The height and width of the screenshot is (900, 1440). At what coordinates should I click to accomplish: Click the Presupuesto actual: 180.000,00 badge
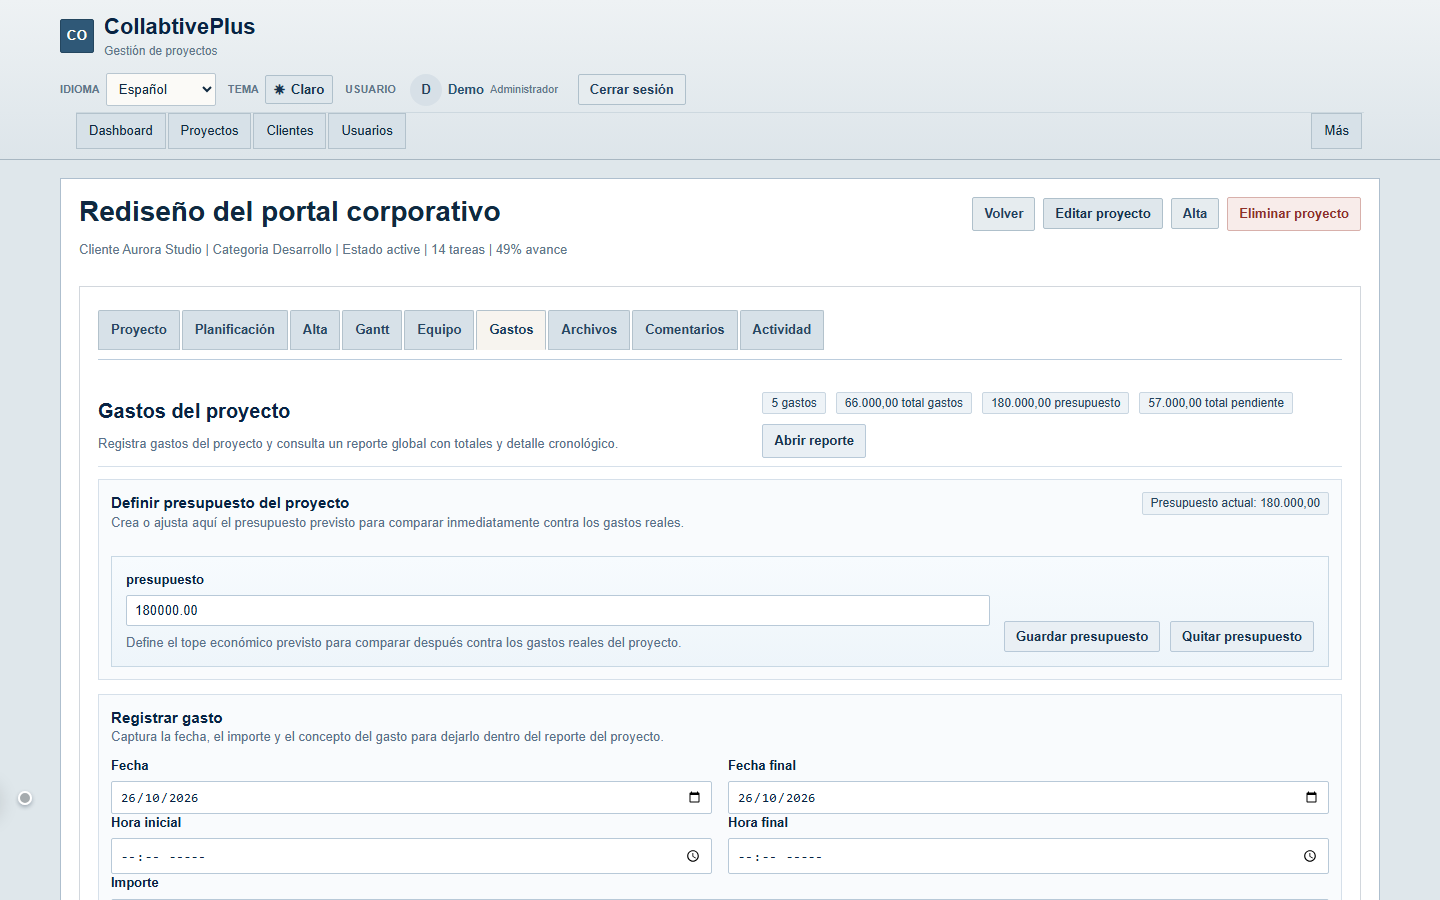(1235, 503)
